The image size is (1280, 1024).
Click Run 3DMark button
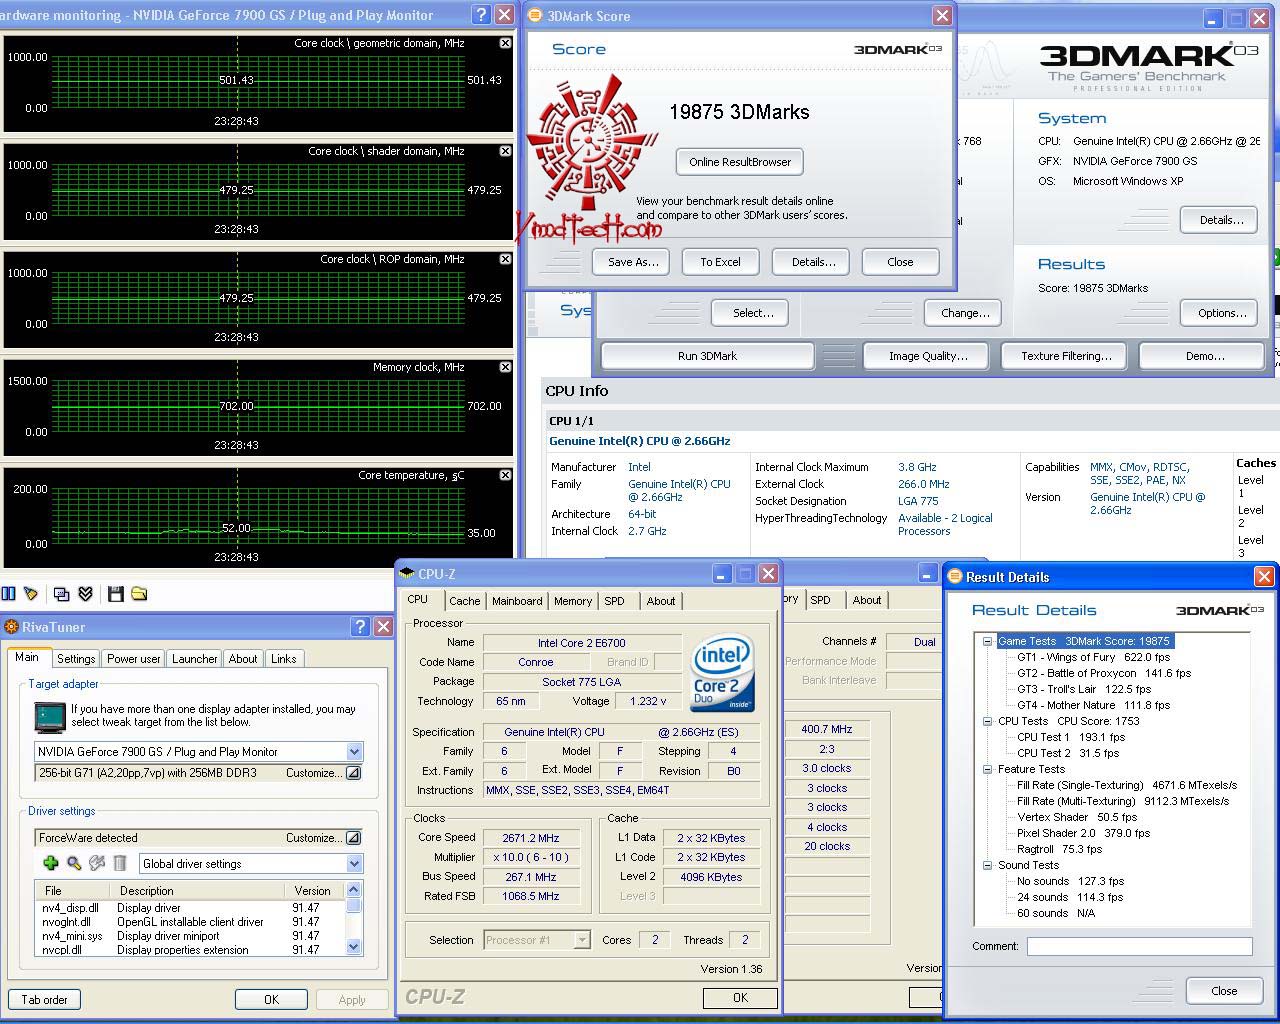pyautogui.click(x=707, y=356)
